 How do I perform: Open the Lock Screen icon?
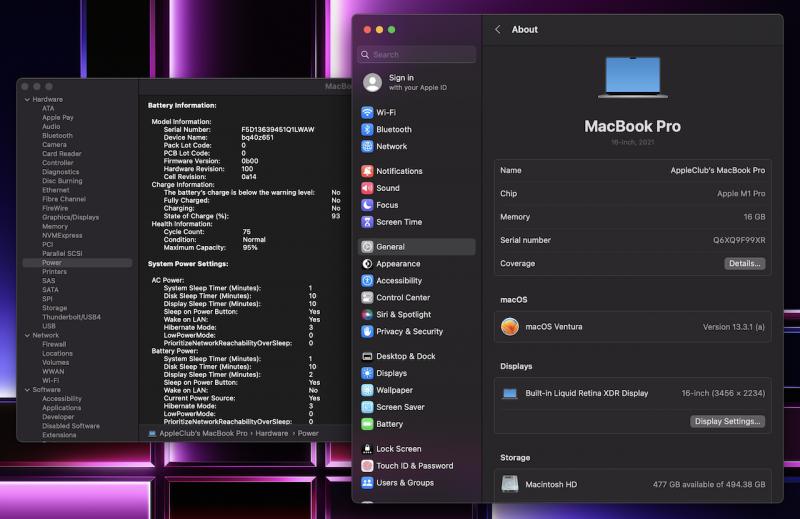pyautogui.click(x=367, y=449)
